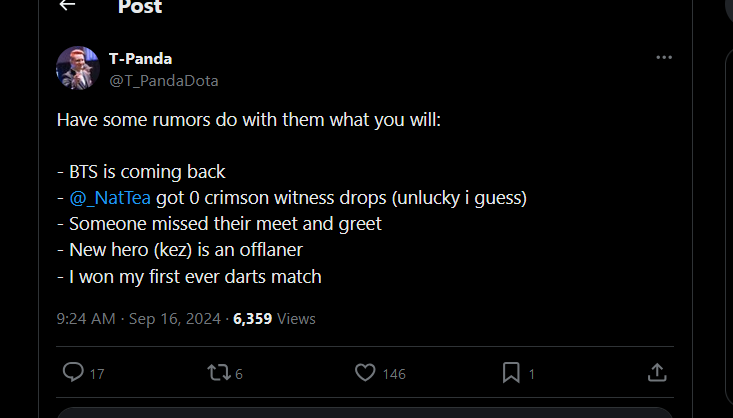Click the repost arrows icon
Image resolution: width=733 pixels, height=418 pixels.
(x=218, y=372)
